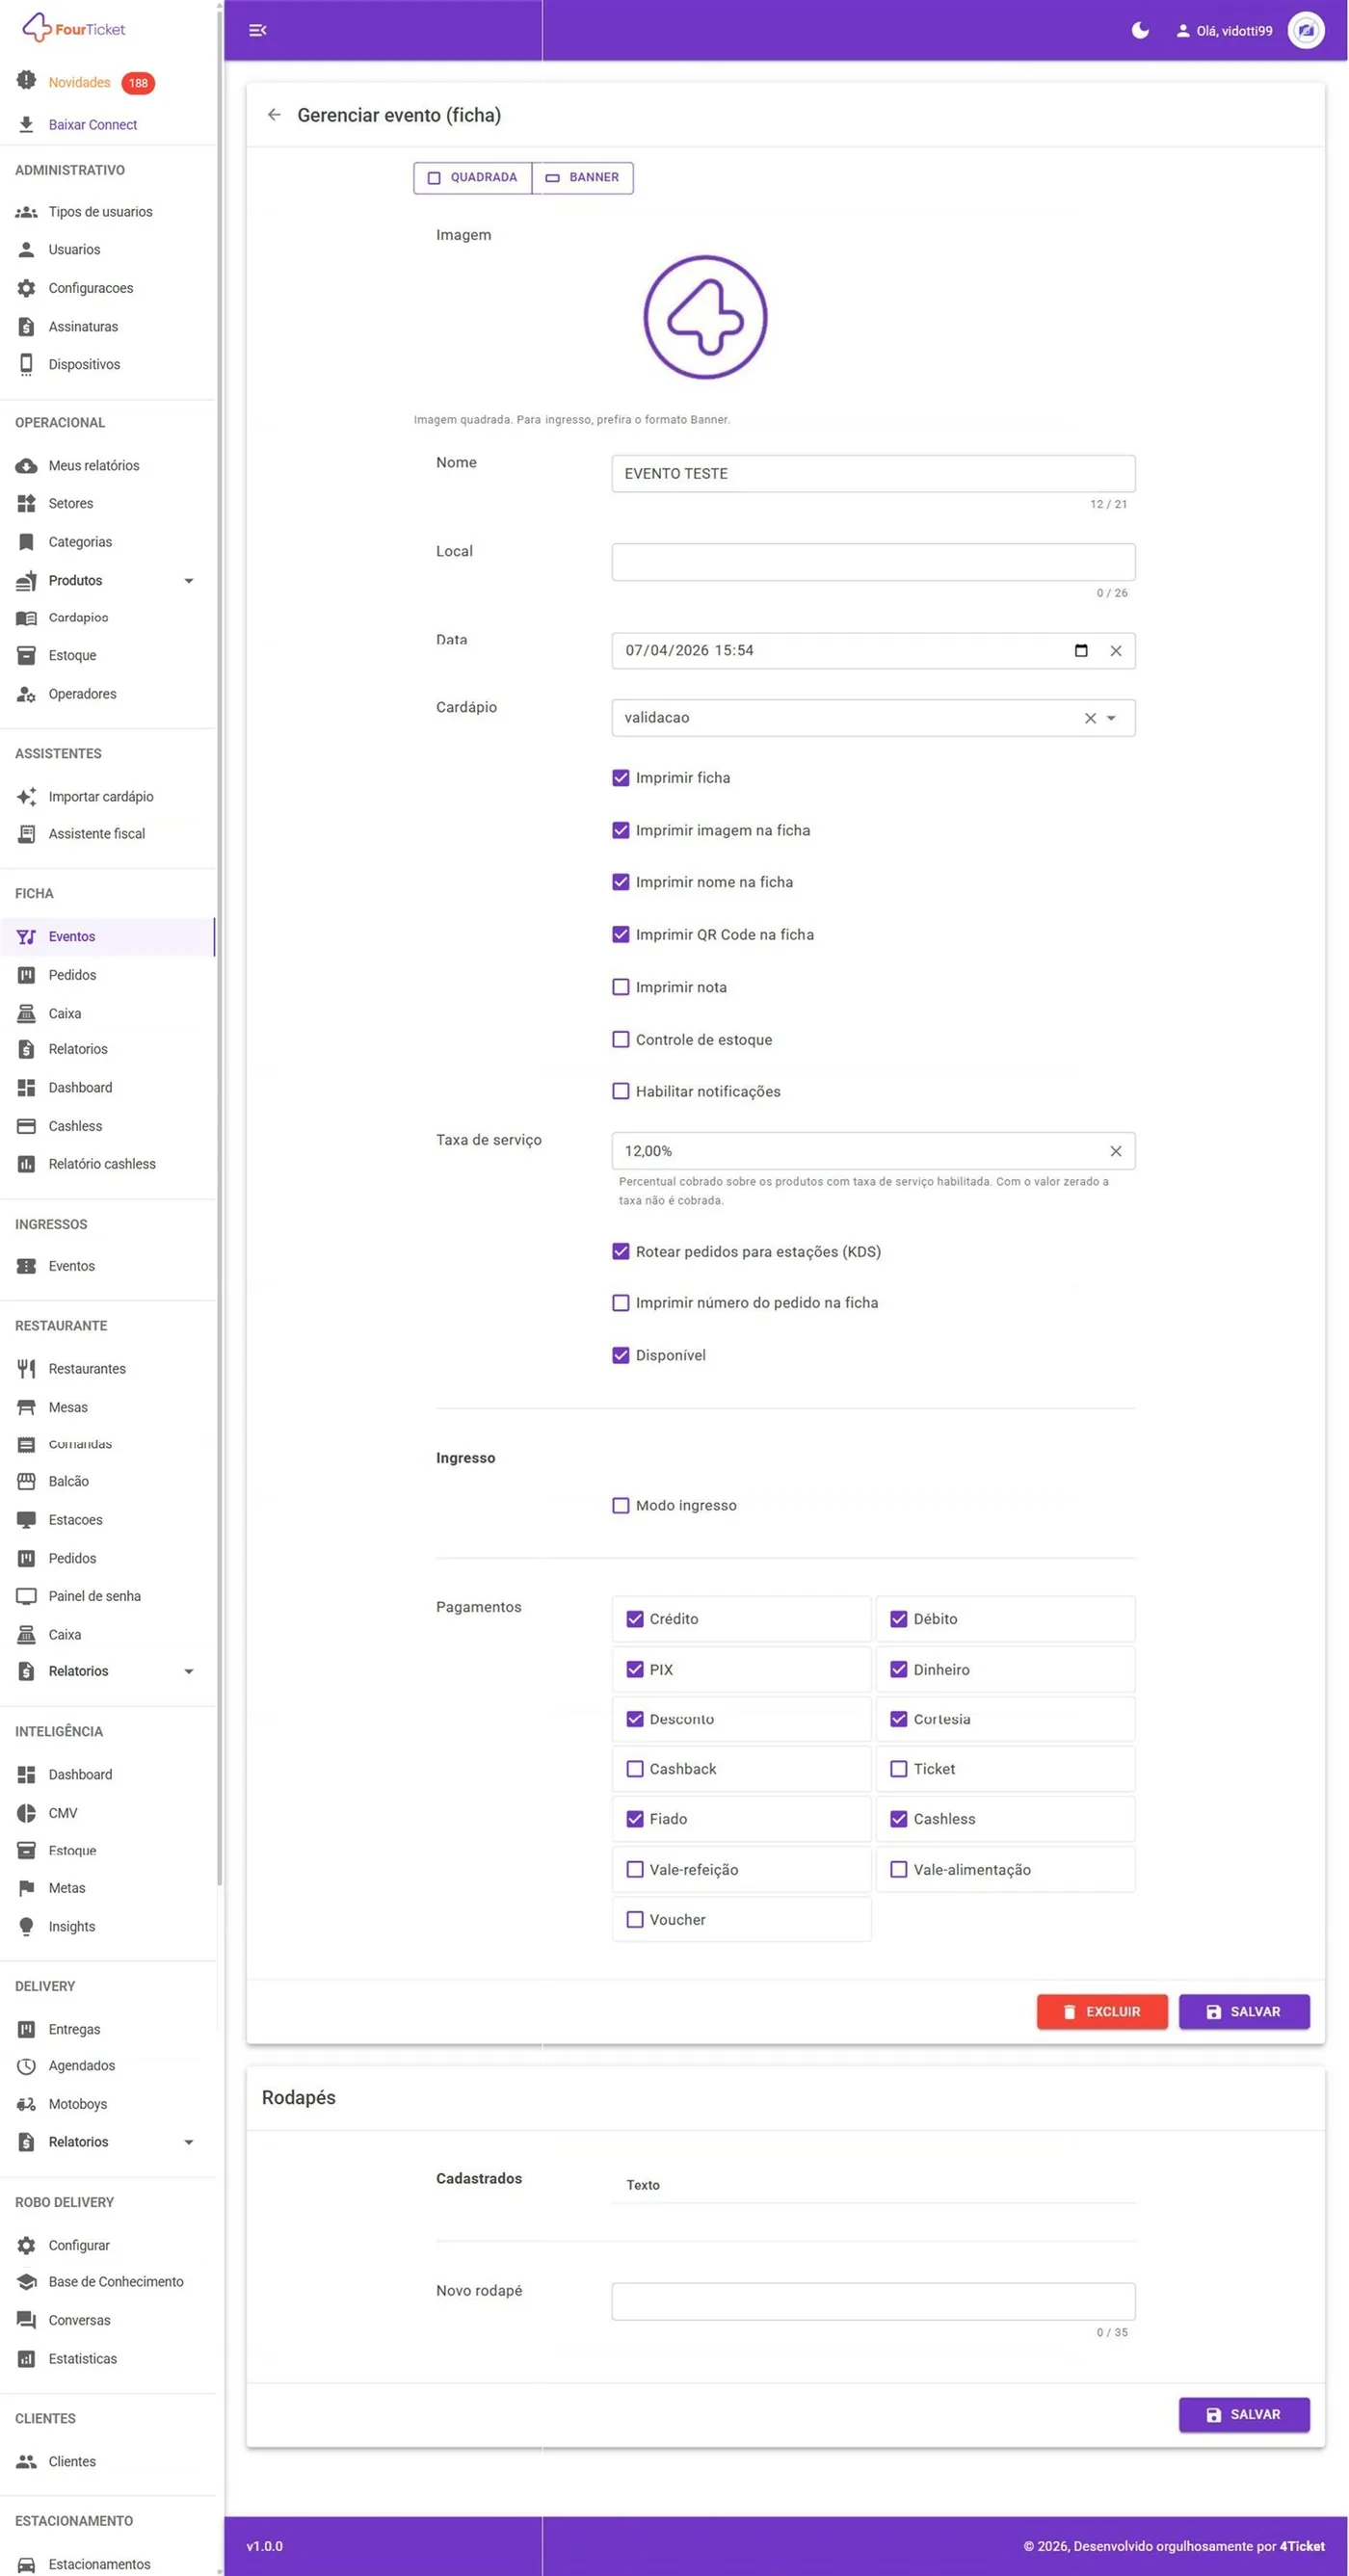Click the Novidades gear badge icon
This screenshot has width=1349, height=2576.
click(x=26, y=81)
